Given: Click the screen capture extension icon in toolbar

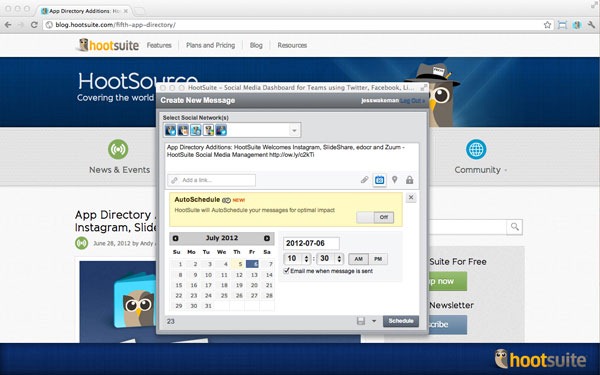Looking at the screenshot, I should pos(562,25).
